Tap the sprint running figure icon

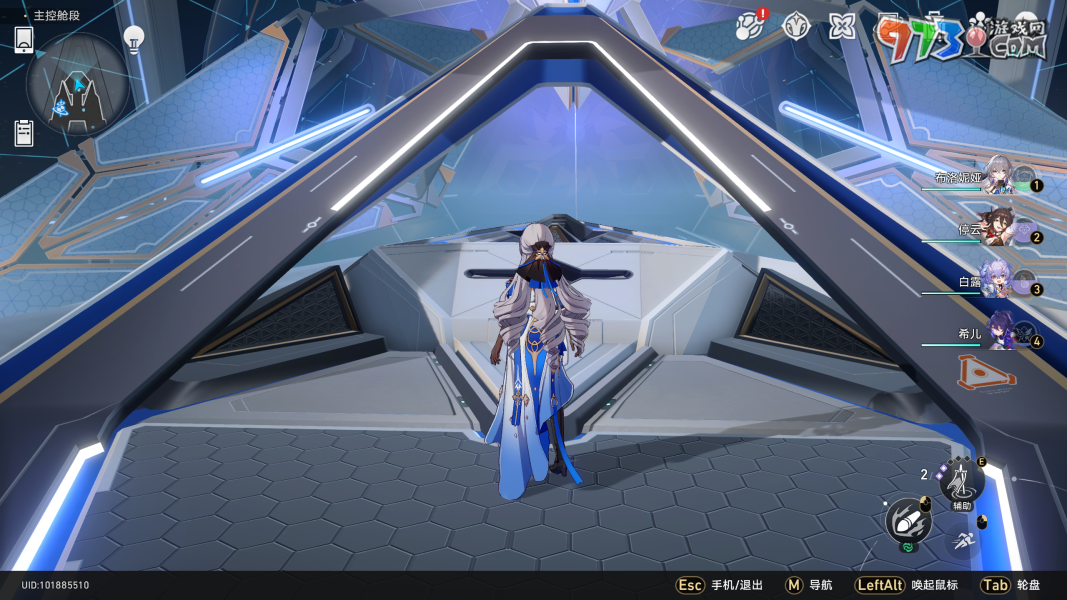tap(962, 541)
